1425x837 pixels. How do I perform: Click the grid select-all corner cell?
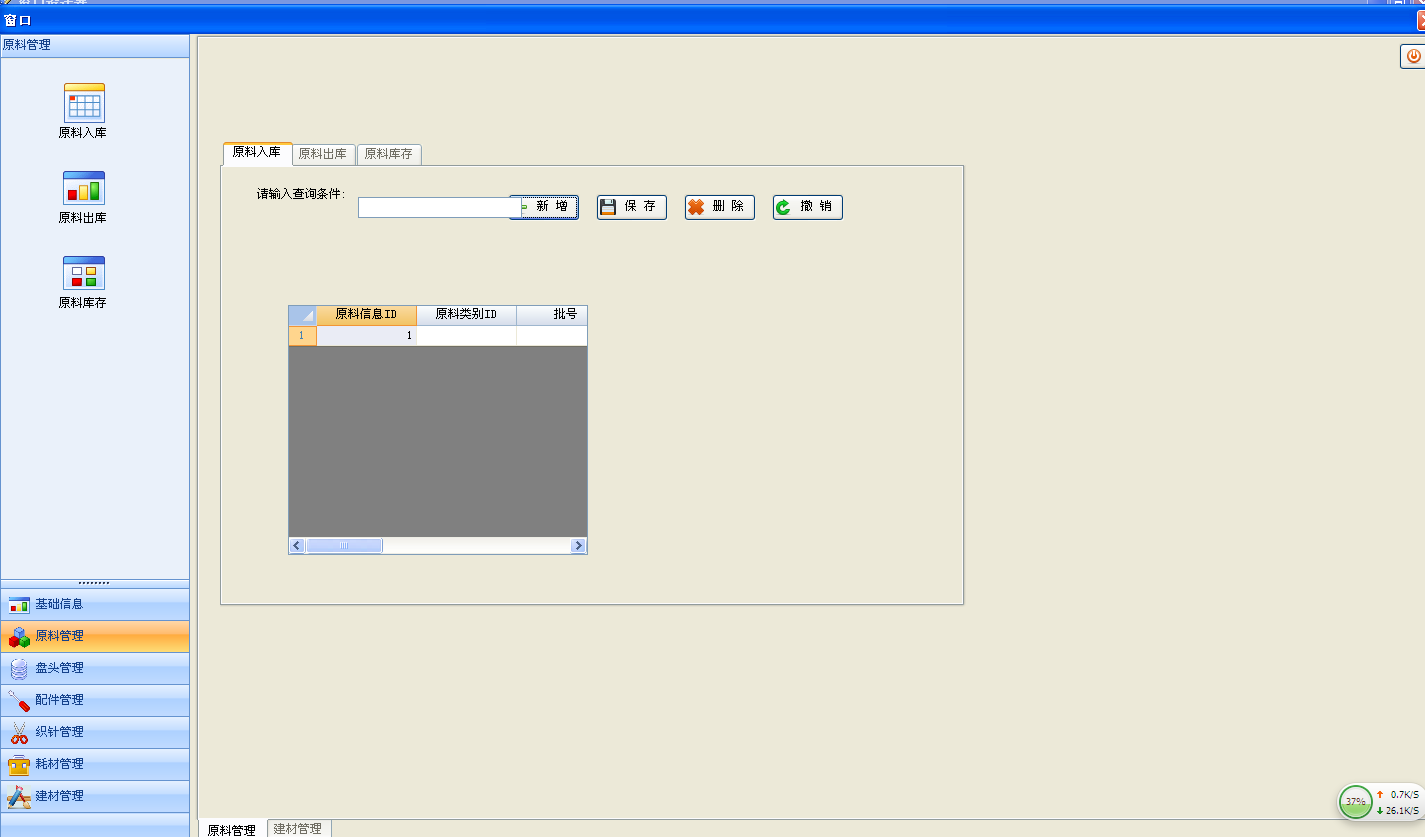[303, 315]
